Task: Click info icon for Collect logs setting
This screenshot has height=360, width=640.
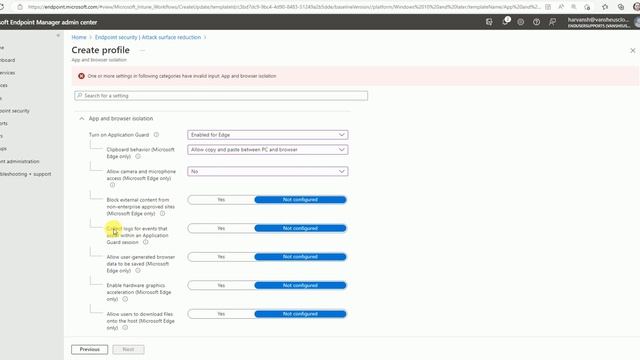Action: [145, 242]
